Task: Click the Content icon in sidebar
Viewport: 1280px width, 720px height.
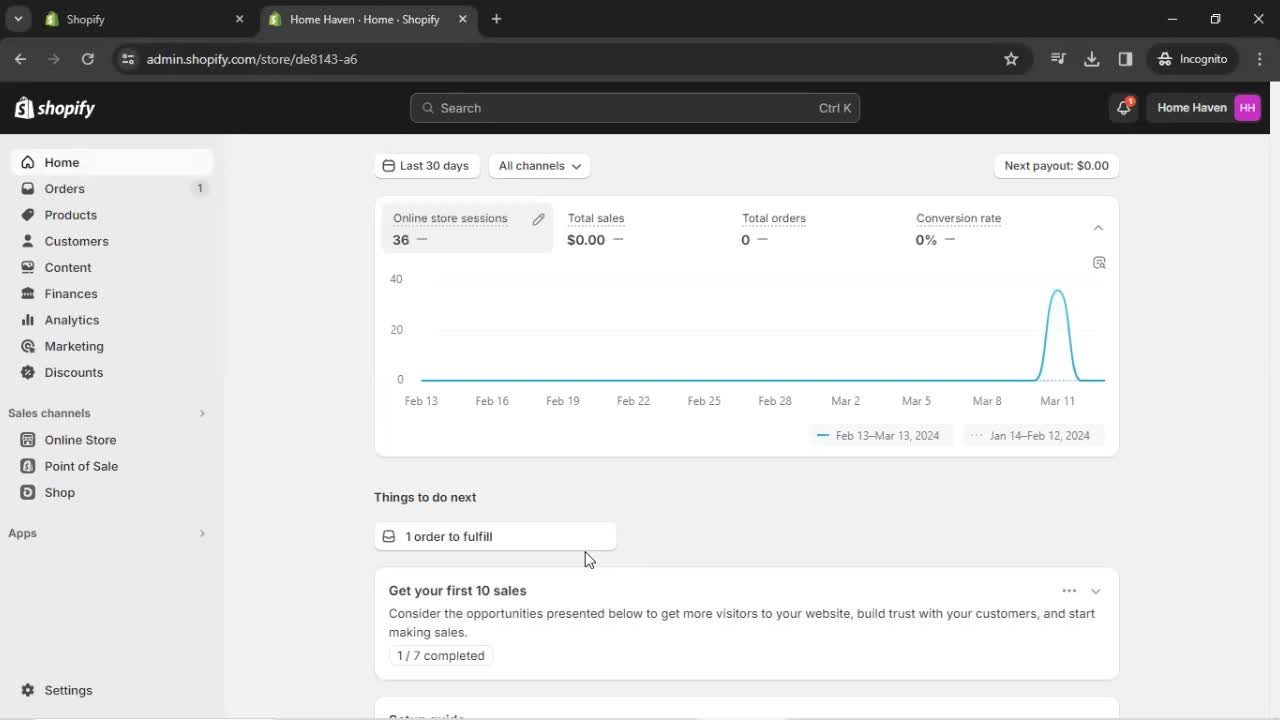Action: [28, 267]
